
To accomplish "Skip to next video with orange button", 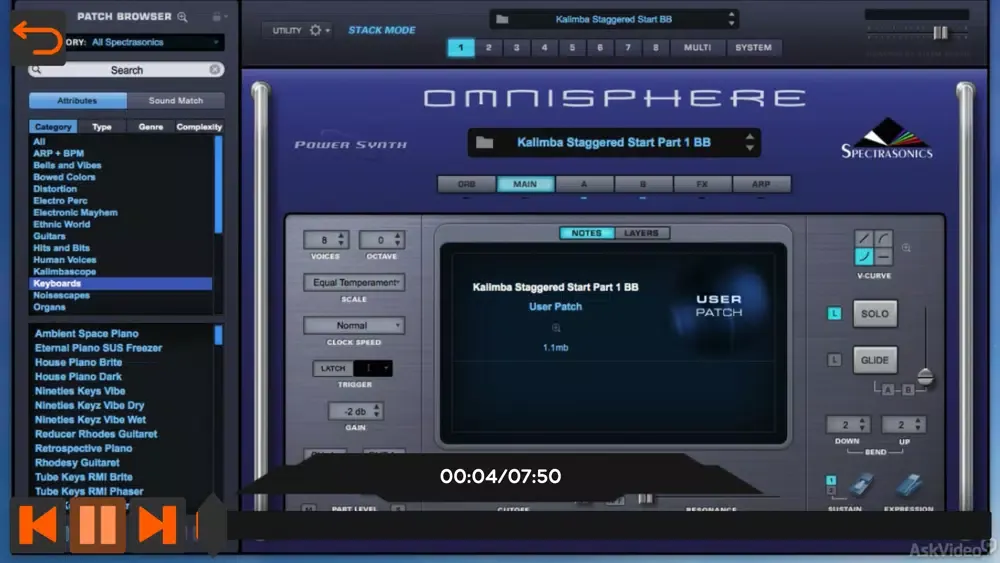I will coord(157,525).
